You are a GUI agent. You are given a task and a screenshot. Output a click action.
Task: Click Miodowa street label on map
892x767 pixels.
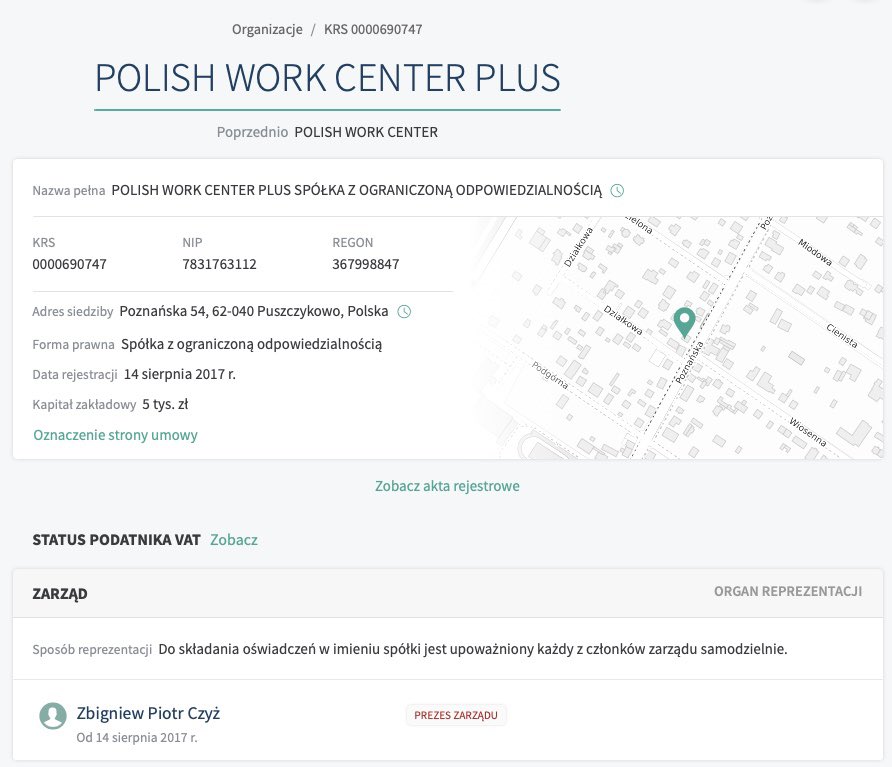click(x=815, y=252)
